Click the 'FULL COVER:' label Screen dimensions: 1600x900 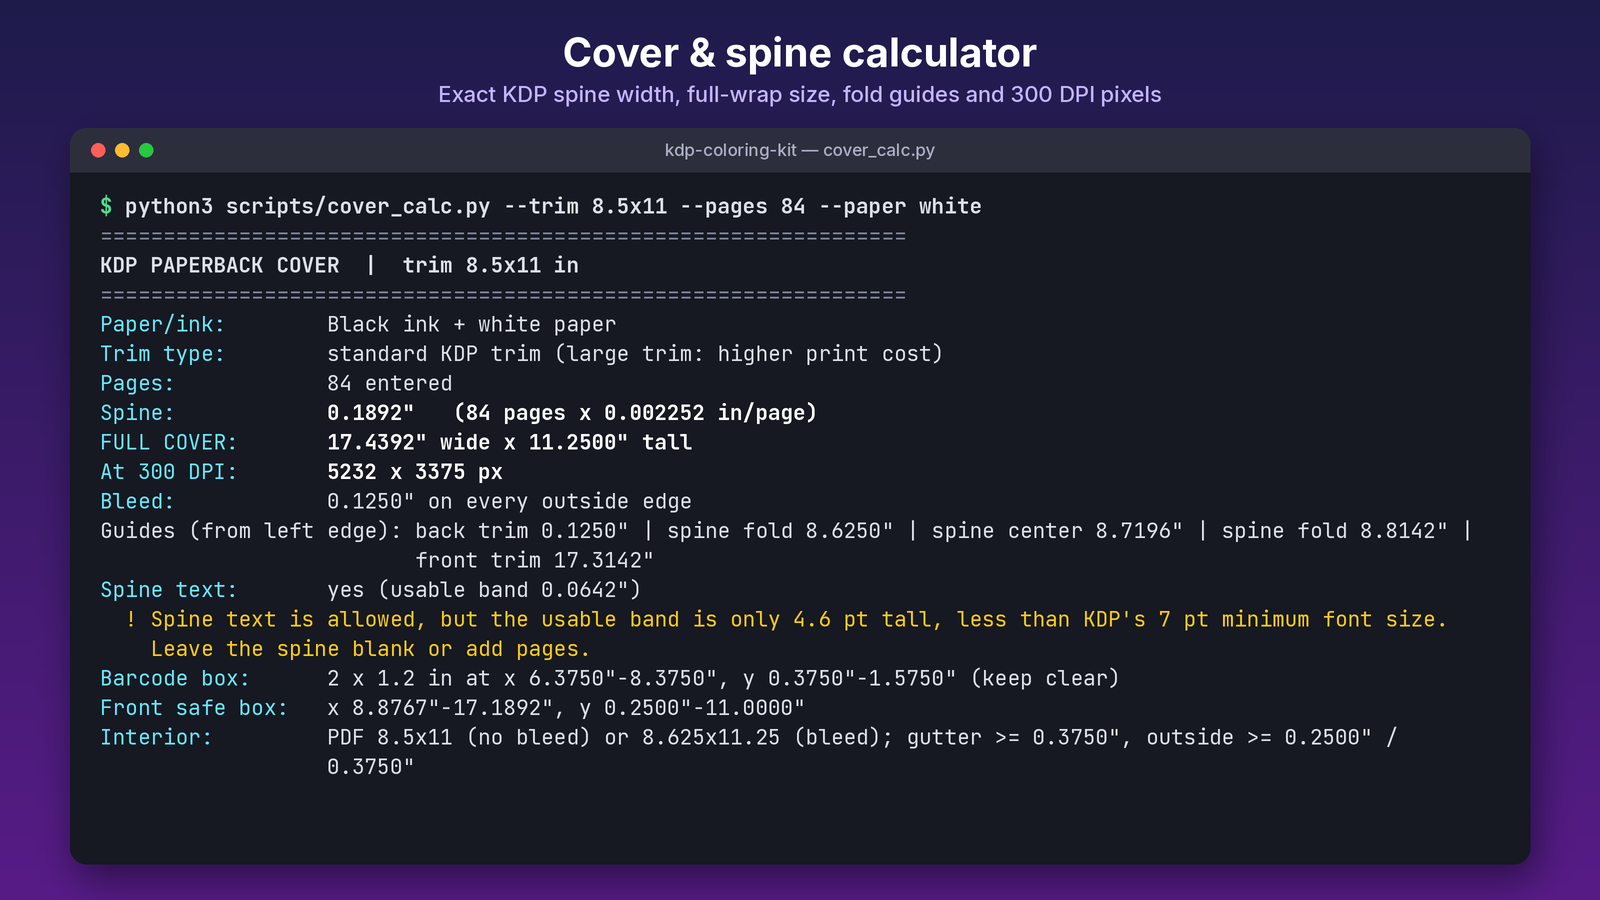click(x=169, y=443)
